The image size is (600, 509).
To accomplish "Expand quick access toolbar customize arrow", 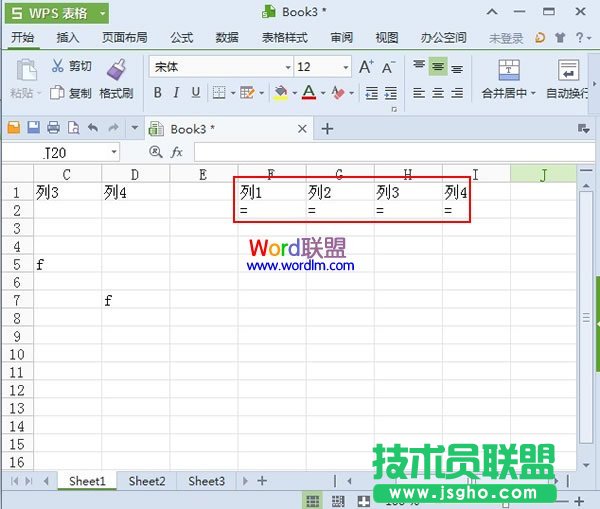I will point(135,127).
